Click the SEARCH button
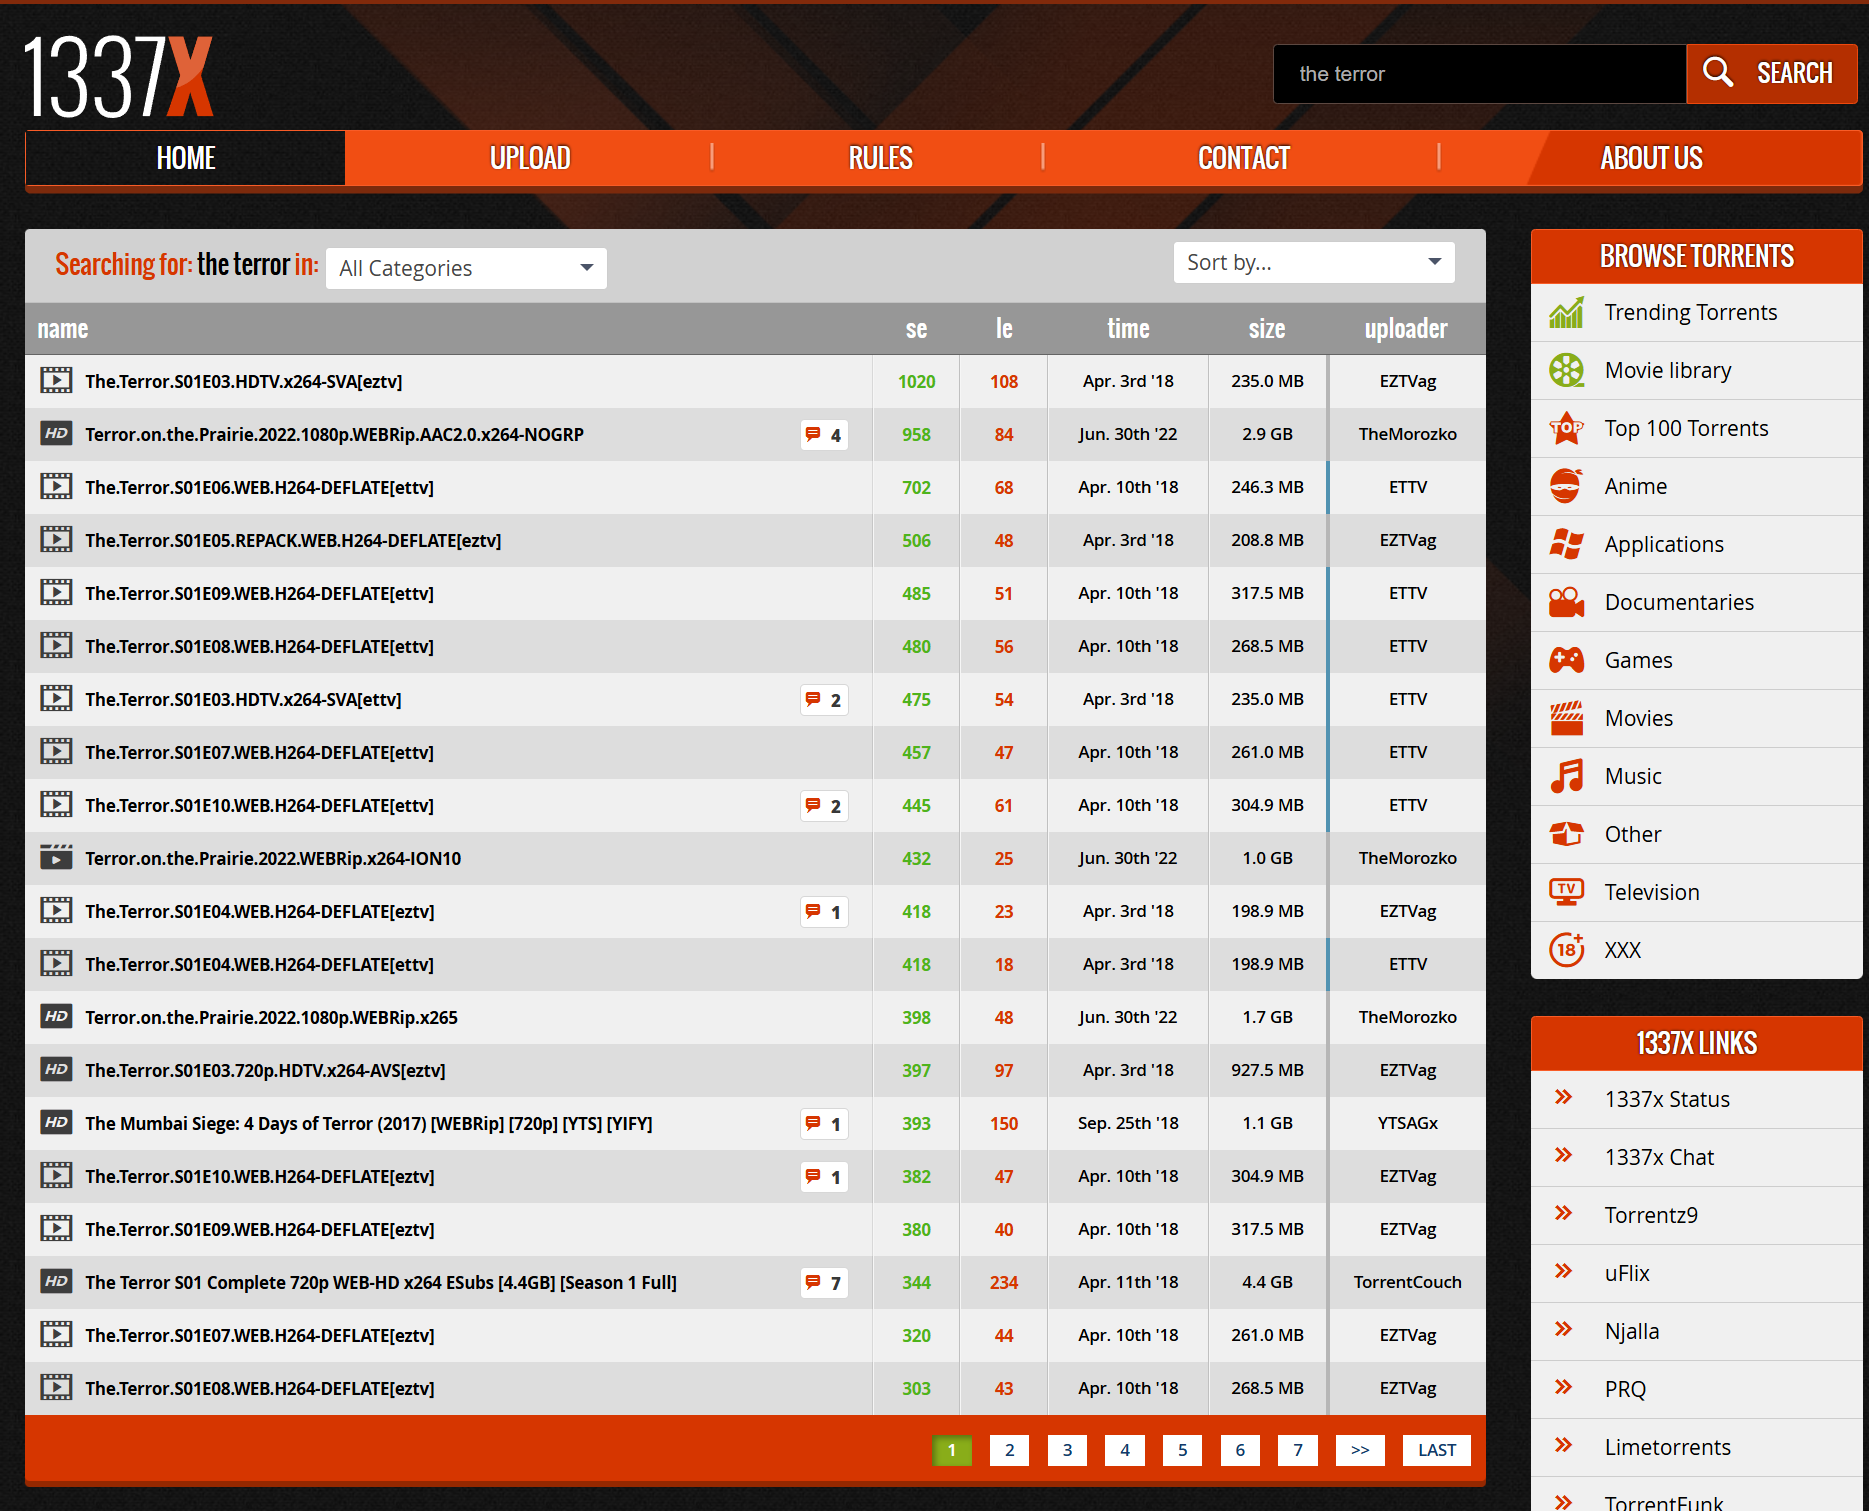Viewport: 1869px width, 1511px height. [1772, 73]
